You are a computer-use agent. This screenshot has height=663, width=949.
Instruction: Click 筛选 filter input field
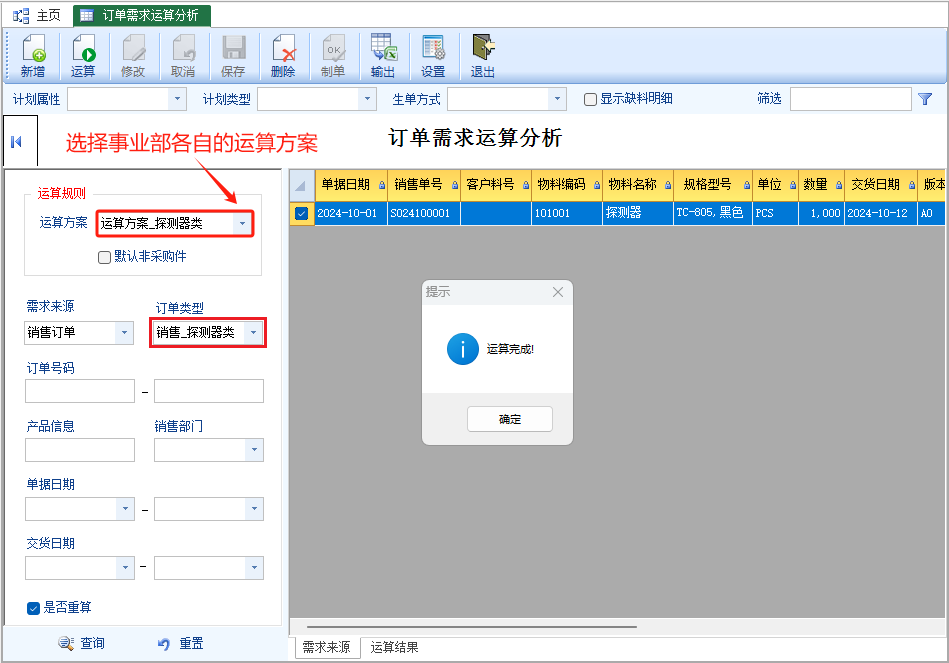pos(850,99)
